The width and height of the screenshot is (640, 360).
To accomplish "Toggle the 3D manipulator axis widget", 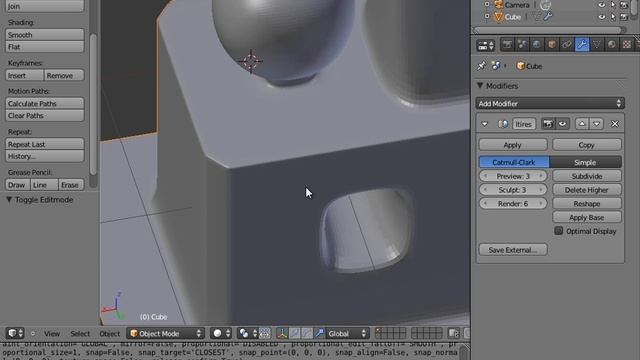I will [x=282, y=333].
